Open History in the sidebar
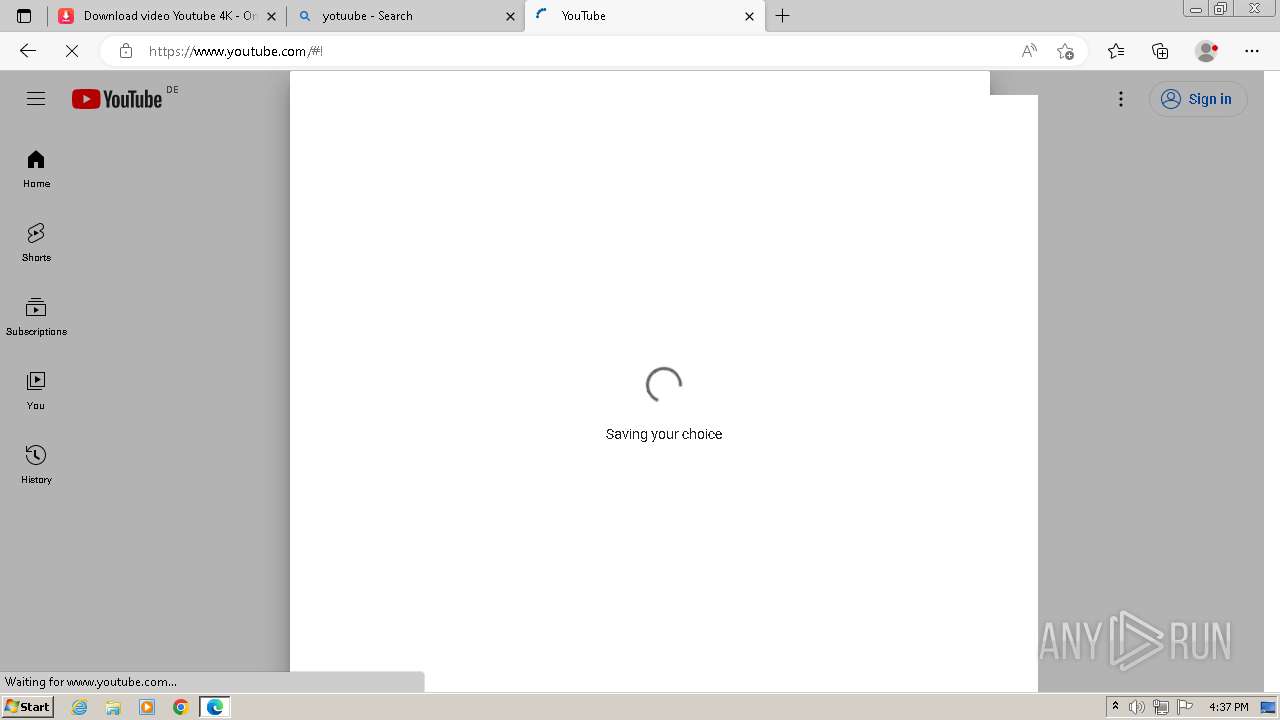 tap(36, 465)
